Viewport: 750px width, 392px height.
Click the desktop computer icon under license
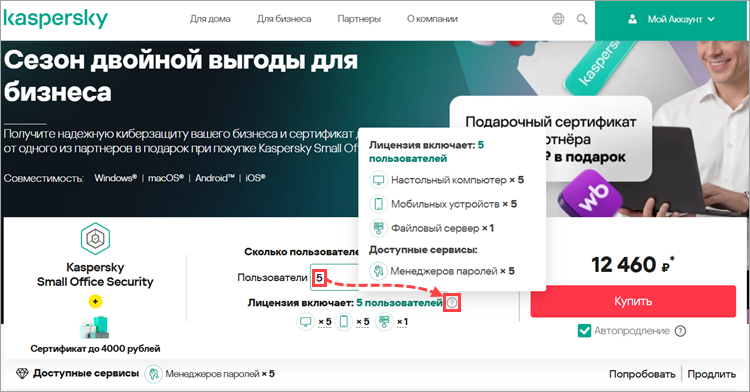(x=306, y=321)
